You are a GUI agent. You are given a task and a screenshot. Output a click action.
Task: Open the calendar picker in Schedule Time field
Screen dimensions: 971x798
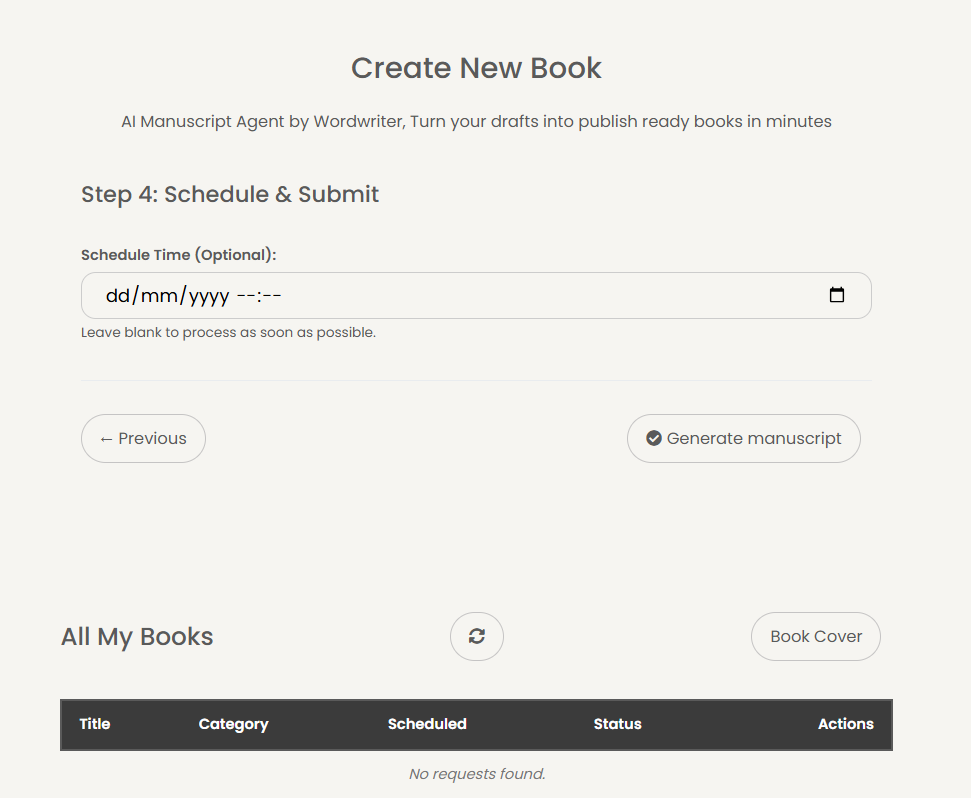point(837,295)
